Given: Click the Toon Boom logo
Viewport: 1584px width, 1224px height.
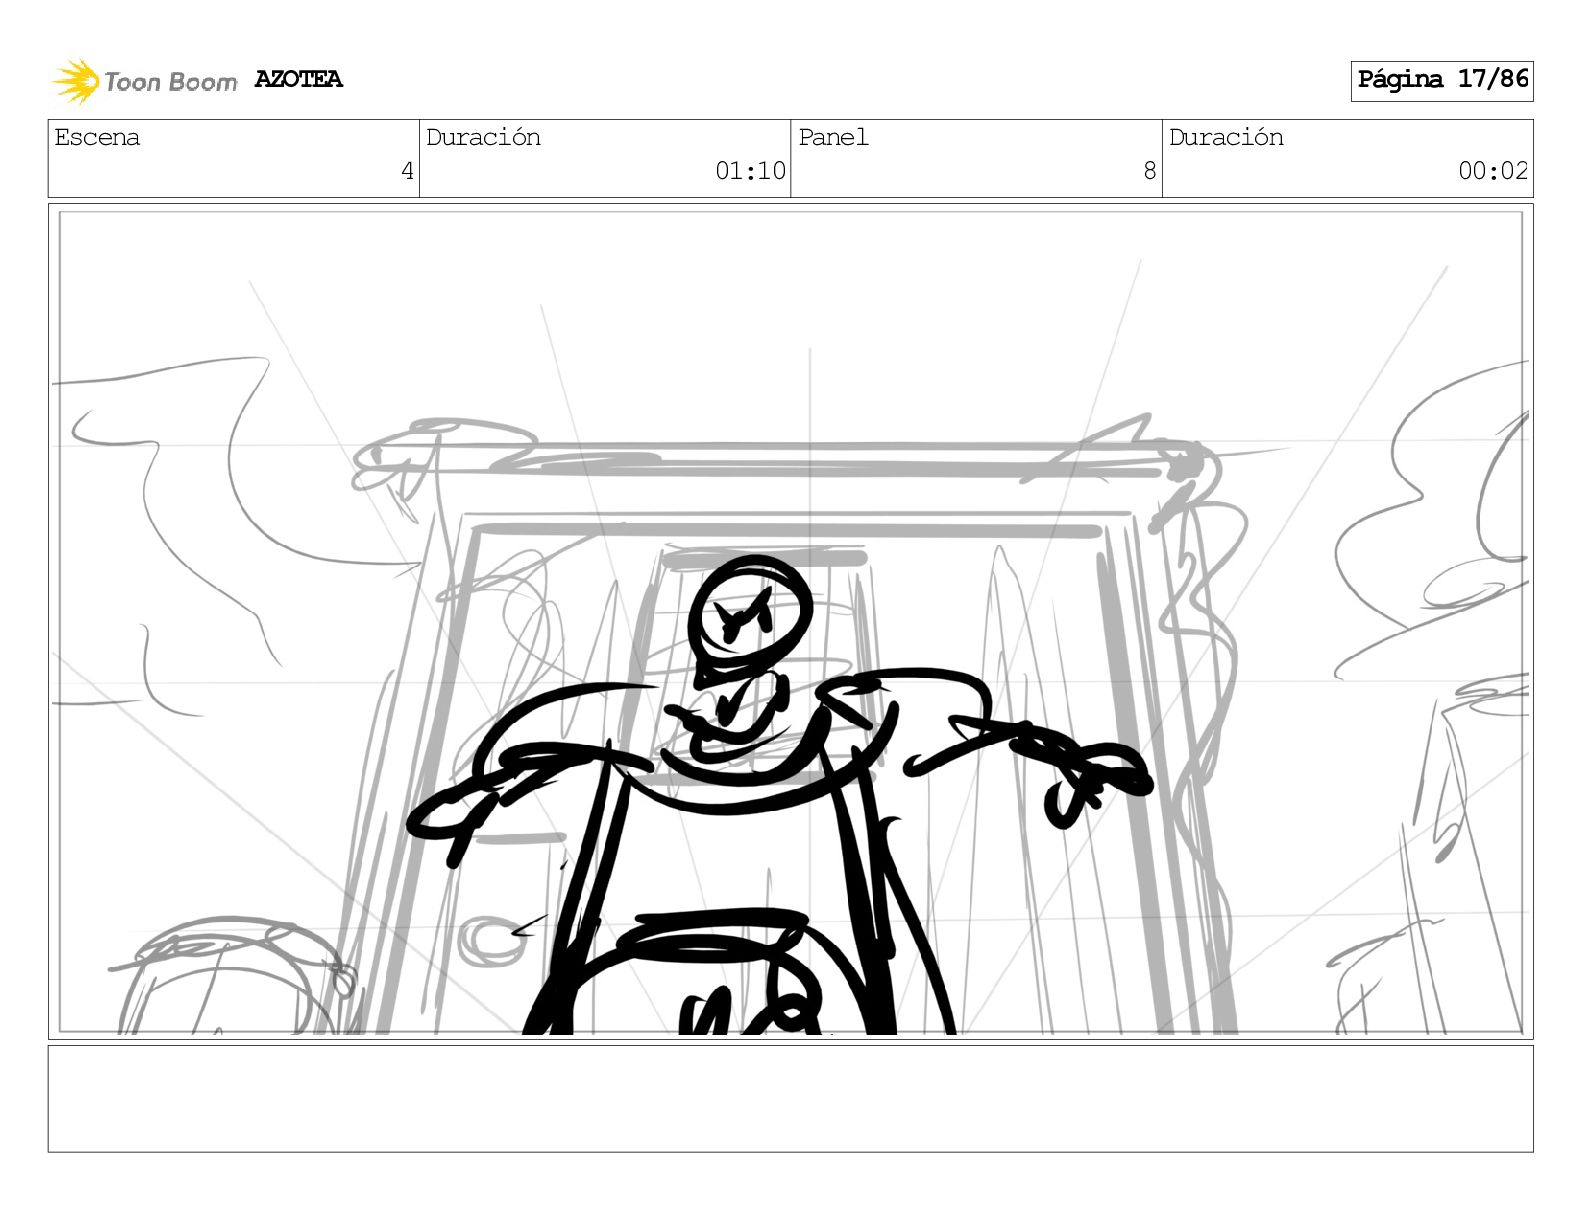Looking at the screenshot, I should click(x=145, y=81).
